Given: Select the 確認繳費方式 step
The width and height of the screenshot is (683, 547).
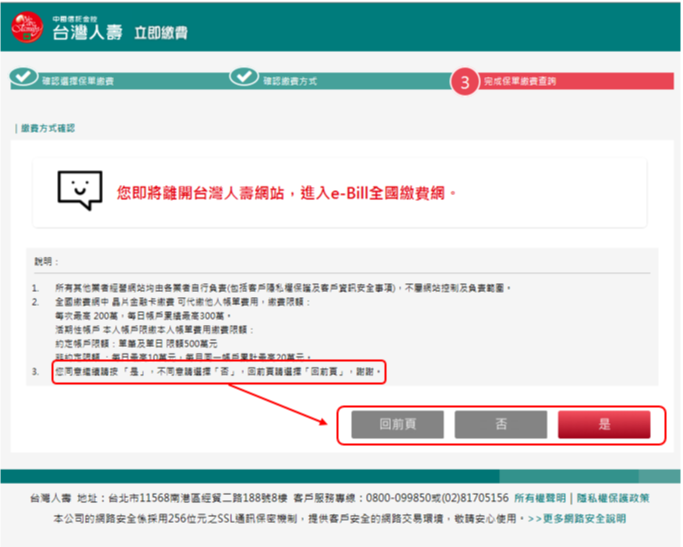Looking at the screenshot, I should [x=290, y=81].
